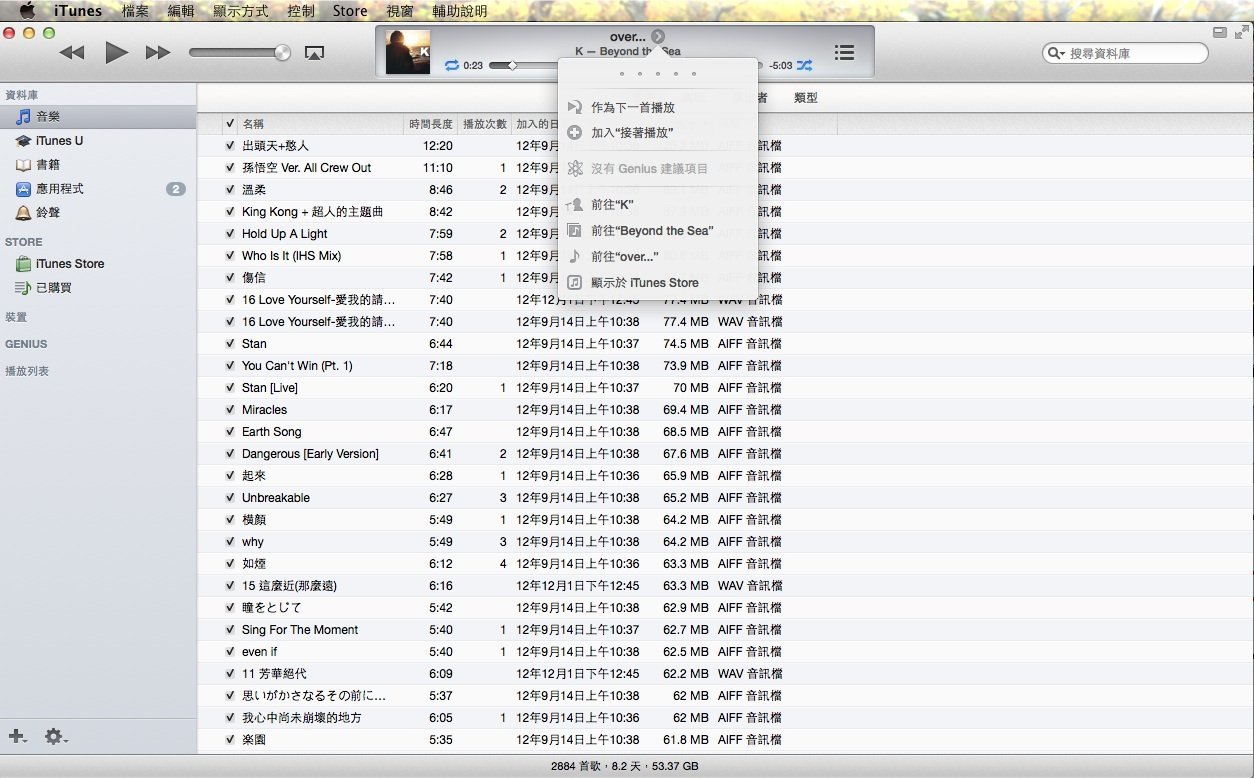This screenshot has width=1254, height=778.
Task: Open the AirPlay output icon
Action: point(314,53)
